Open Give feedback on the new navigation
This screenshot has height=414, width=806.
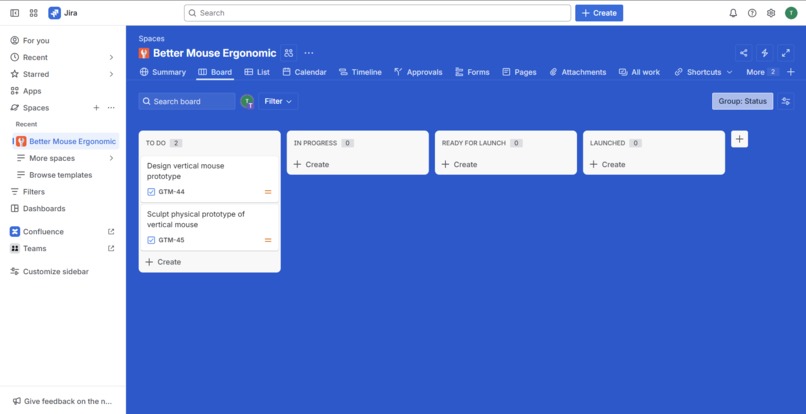(62, 401)
